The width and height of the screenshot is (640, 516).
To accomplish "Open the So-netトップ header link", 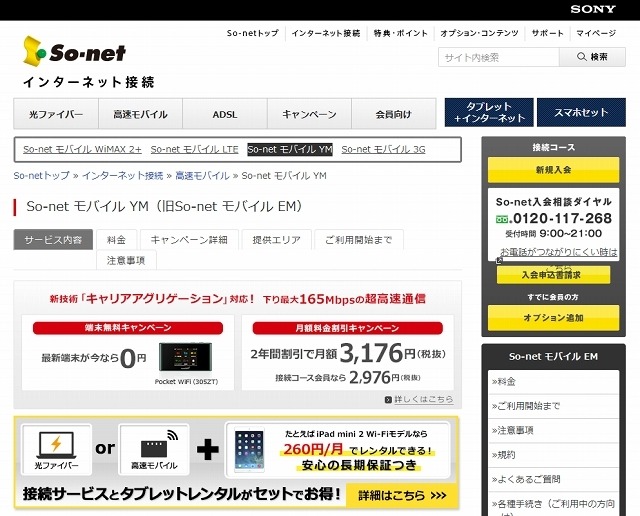I will click(253, 33).
